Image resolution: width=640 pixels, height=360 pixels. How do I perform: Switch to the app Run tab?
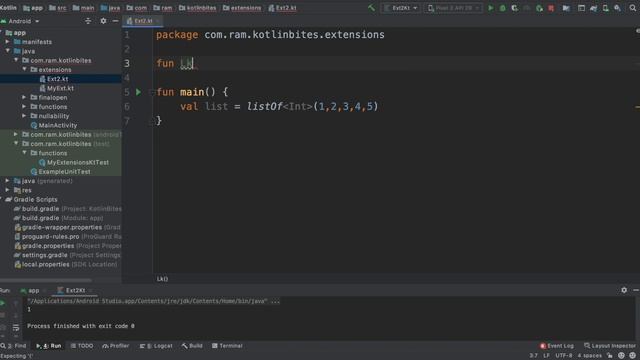[30, 290]
